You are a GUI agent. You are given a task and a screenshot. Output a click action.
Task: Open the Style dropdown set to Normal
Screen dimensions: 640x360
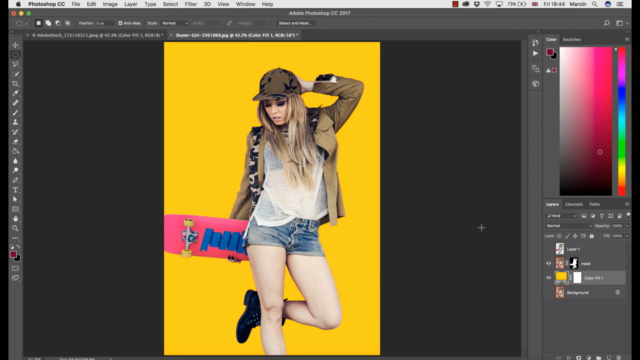175,23
